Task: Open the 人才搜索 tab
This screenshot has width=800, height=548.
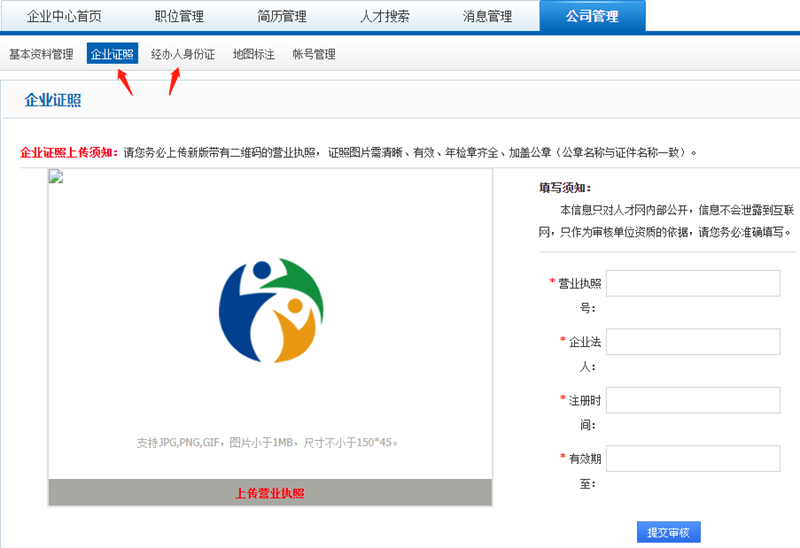Action: point(385,16)
